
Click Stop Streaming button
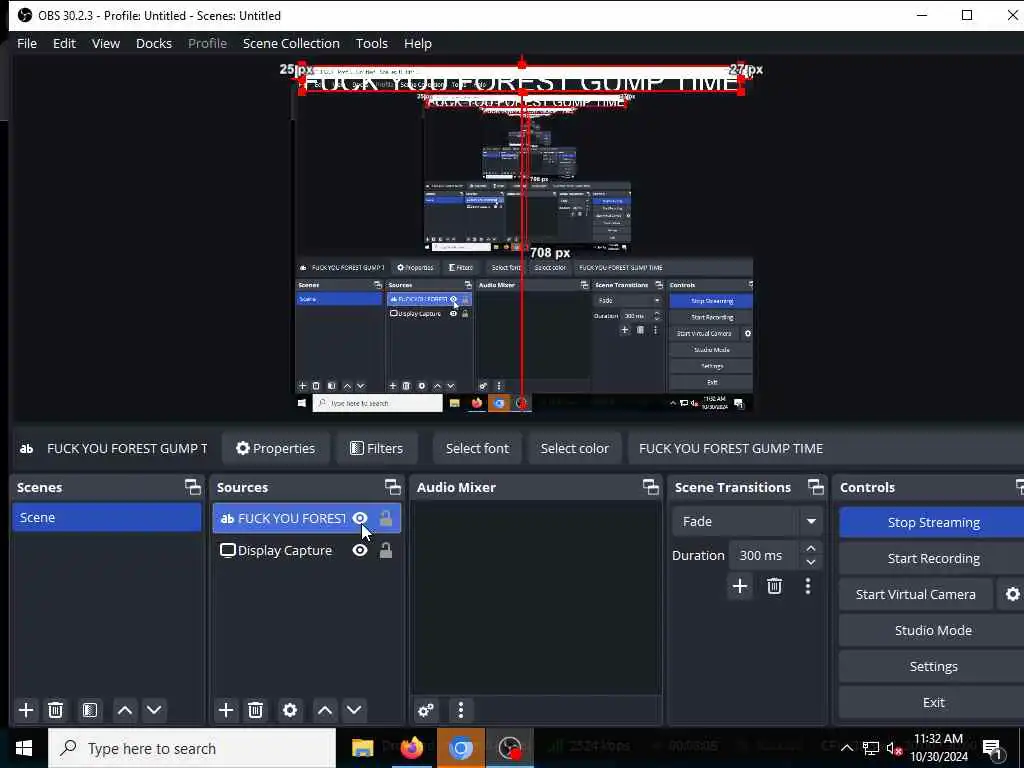(933, 522)
